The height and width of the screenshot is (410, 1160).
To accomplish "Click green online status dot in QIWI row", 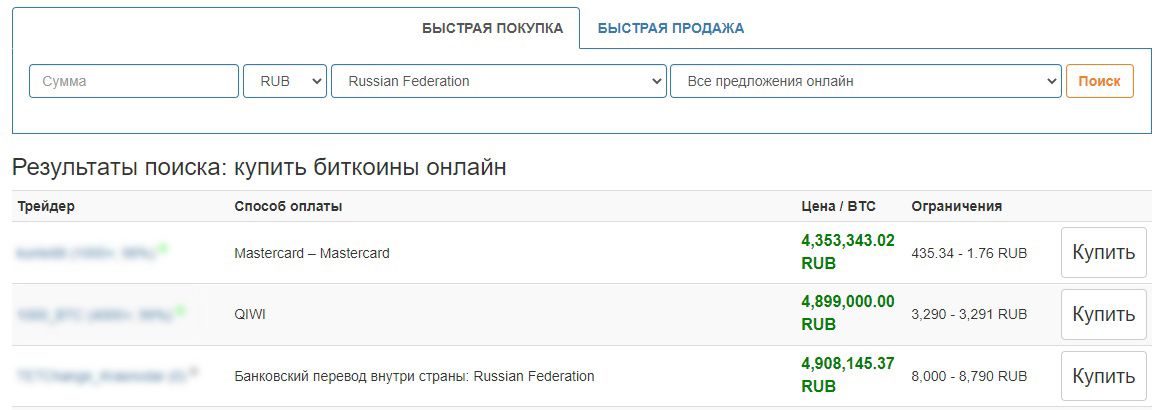I will tap(180, 310).
